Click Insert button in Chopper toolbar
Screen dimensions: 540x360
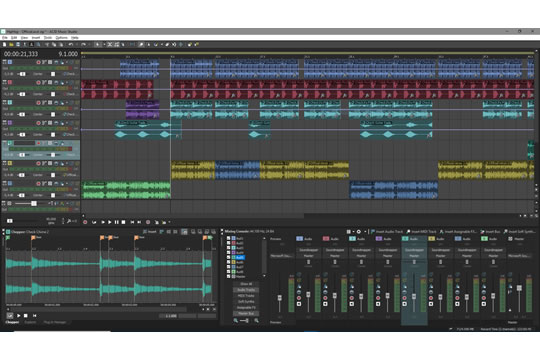click(x=150, y=232)
